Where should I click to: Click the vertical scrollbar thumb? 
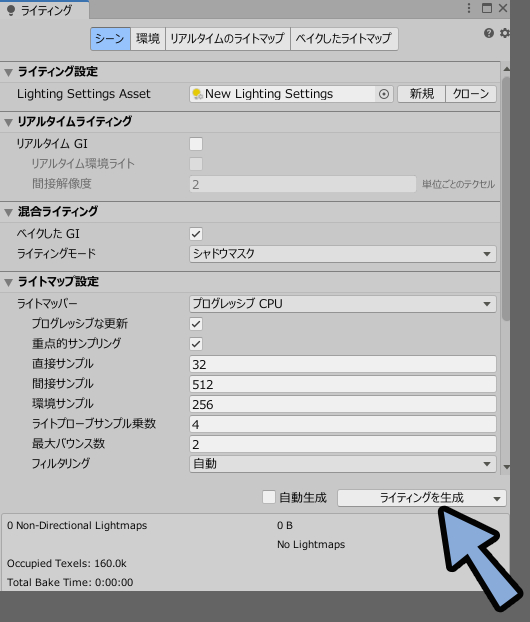click(506, 198)
